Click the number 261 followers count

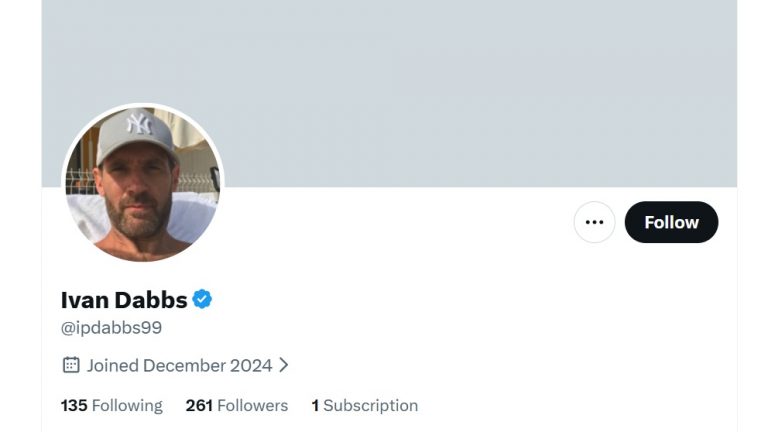[199, 405]
